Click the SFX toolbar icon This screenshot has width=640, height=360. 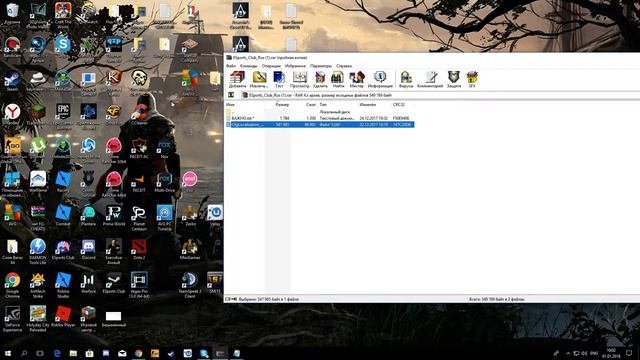pos(472,79)
